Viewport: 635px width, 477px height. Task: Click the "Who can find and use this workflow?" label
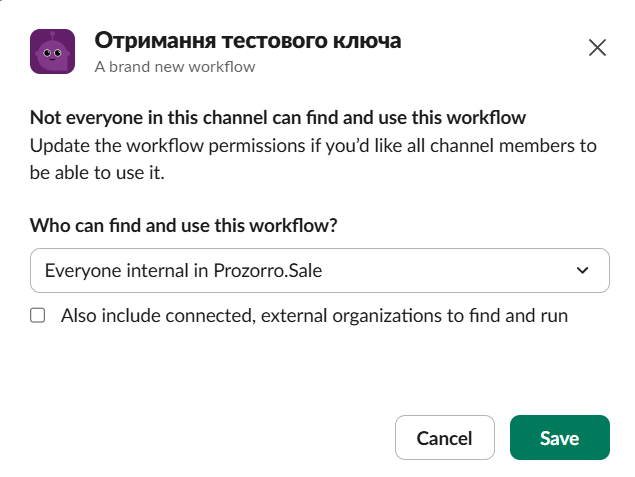click(184, 225)
